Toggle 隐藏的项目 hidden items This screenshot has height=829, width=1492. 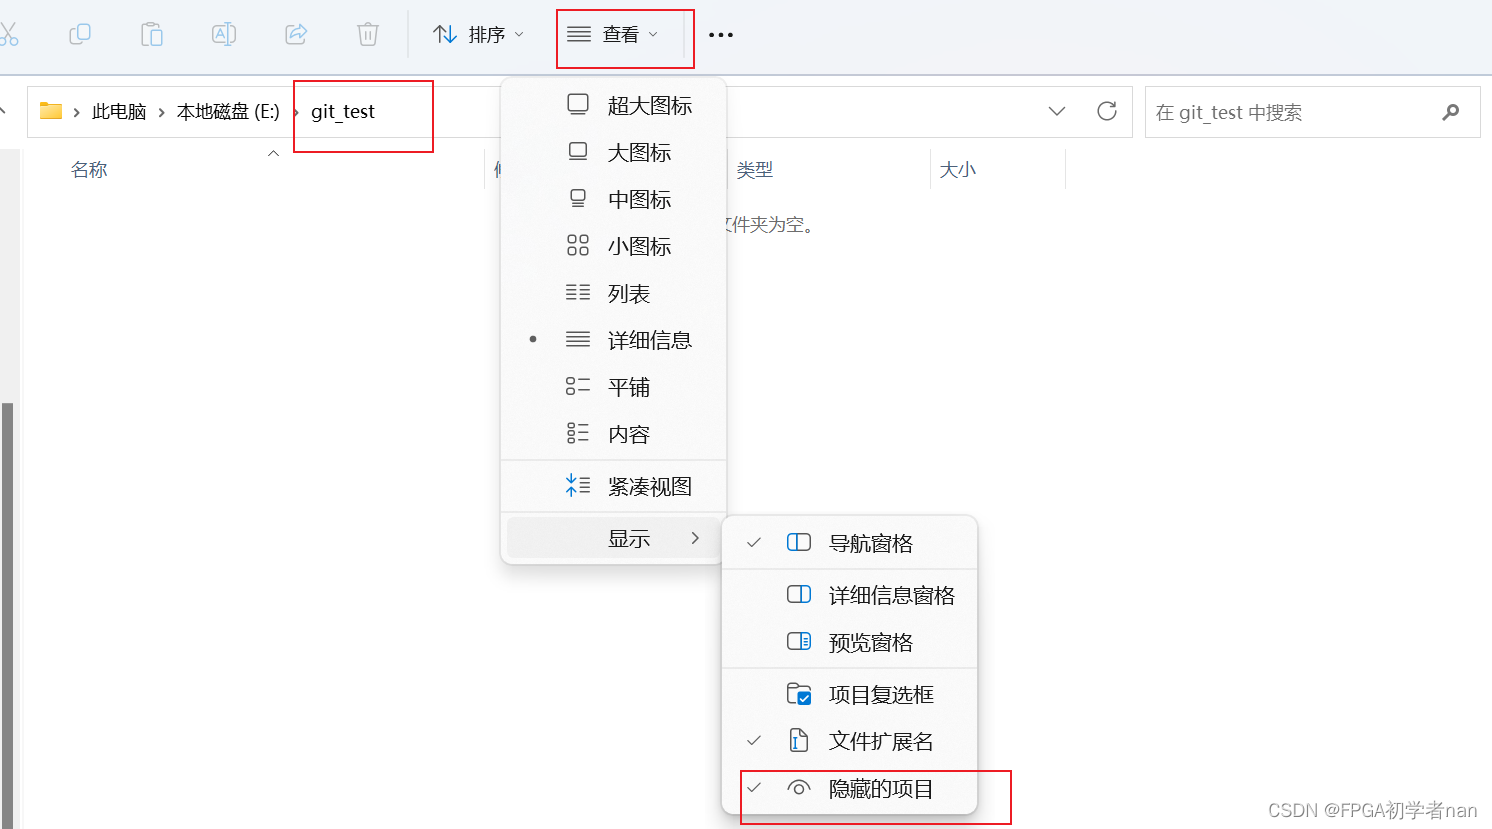coord(849,788)
